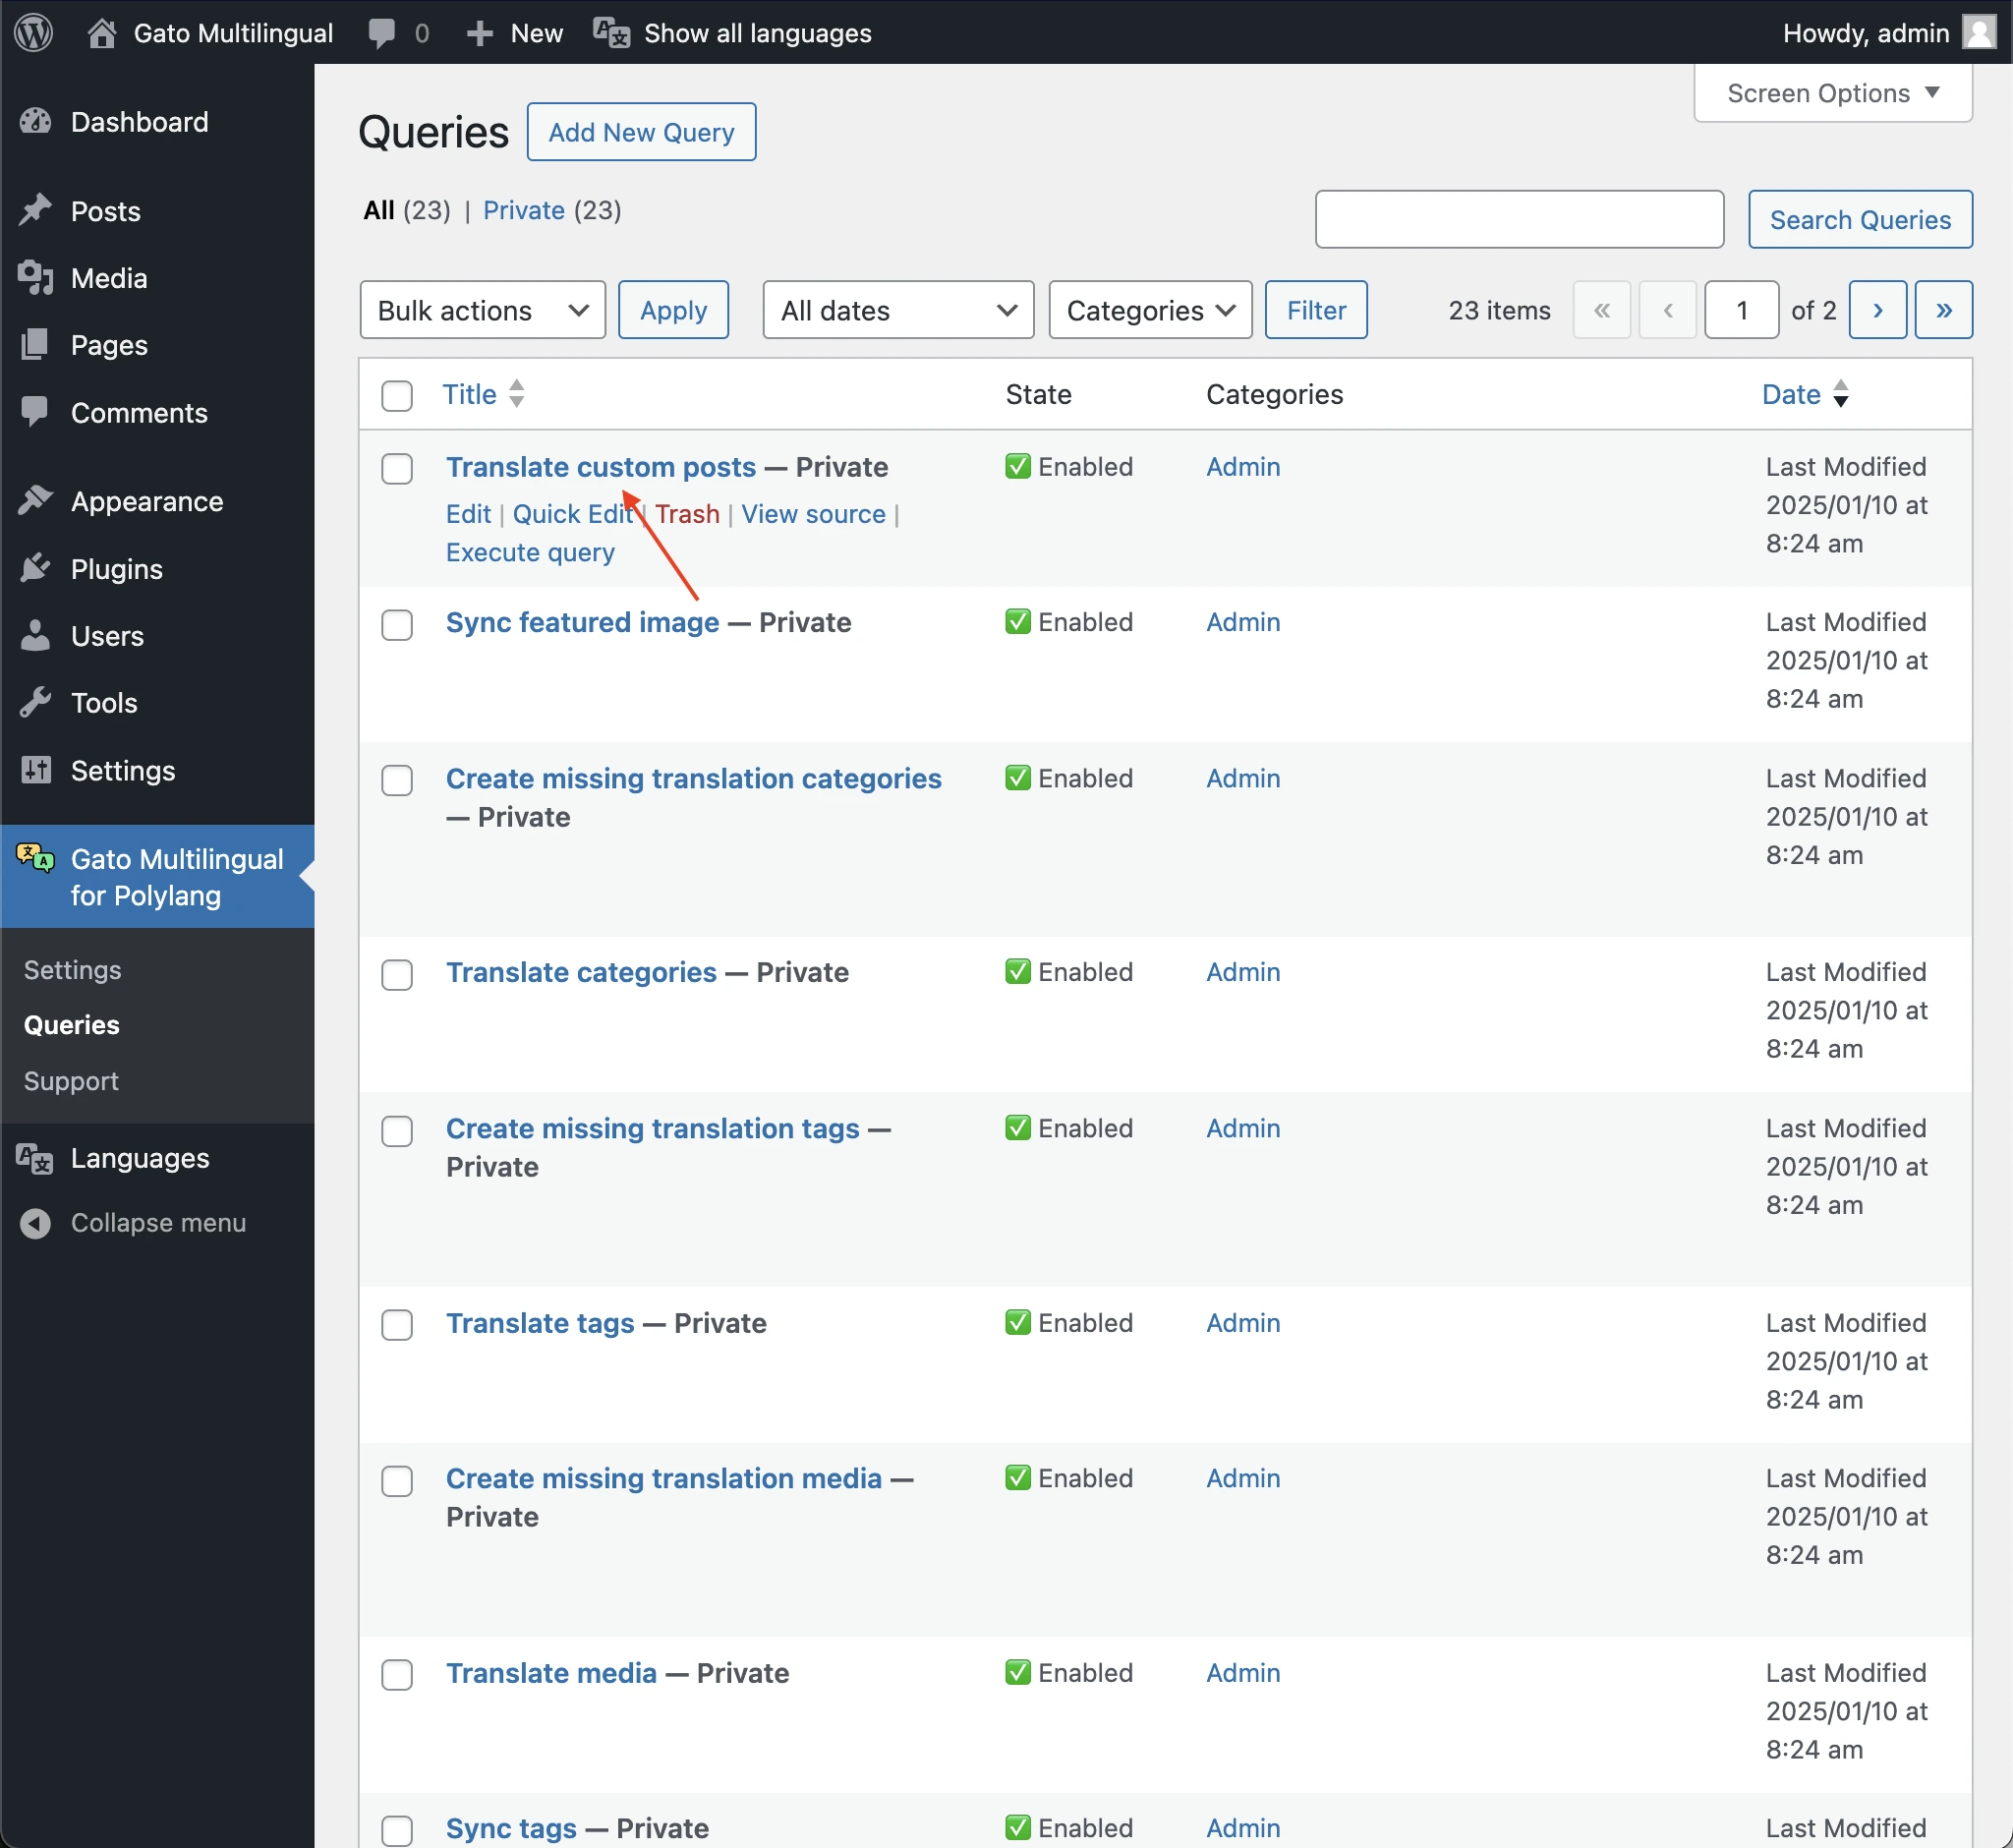Screen dimensions: 2013x1848
Task: Click Add New Query button
Action: click(642, 132)
